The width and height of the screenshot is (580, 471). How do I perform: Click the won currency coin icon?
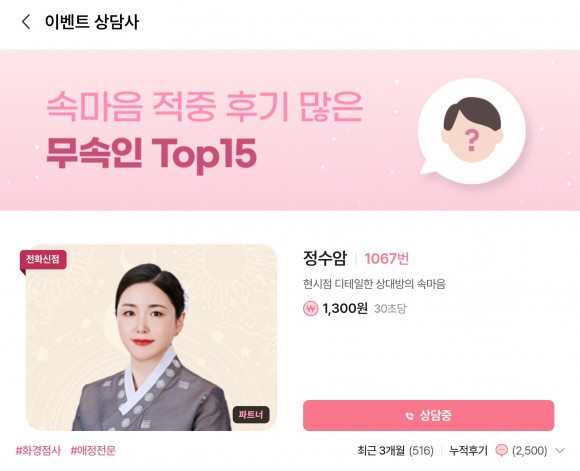tap(310, 308)
